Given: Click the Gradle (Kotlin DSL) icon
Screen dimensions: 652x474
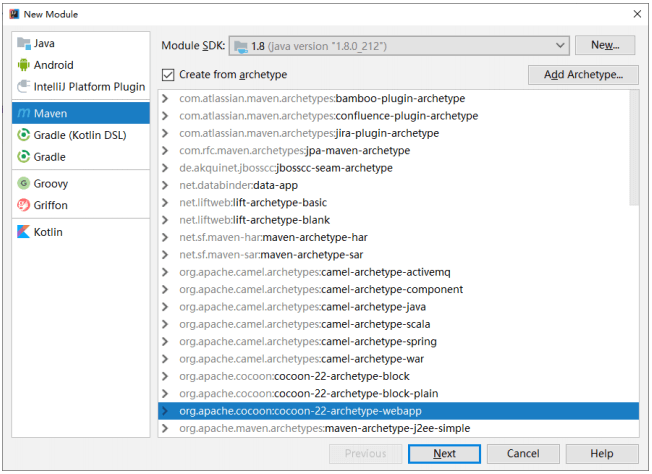Looking at the screenshot, I should (24, 135).
